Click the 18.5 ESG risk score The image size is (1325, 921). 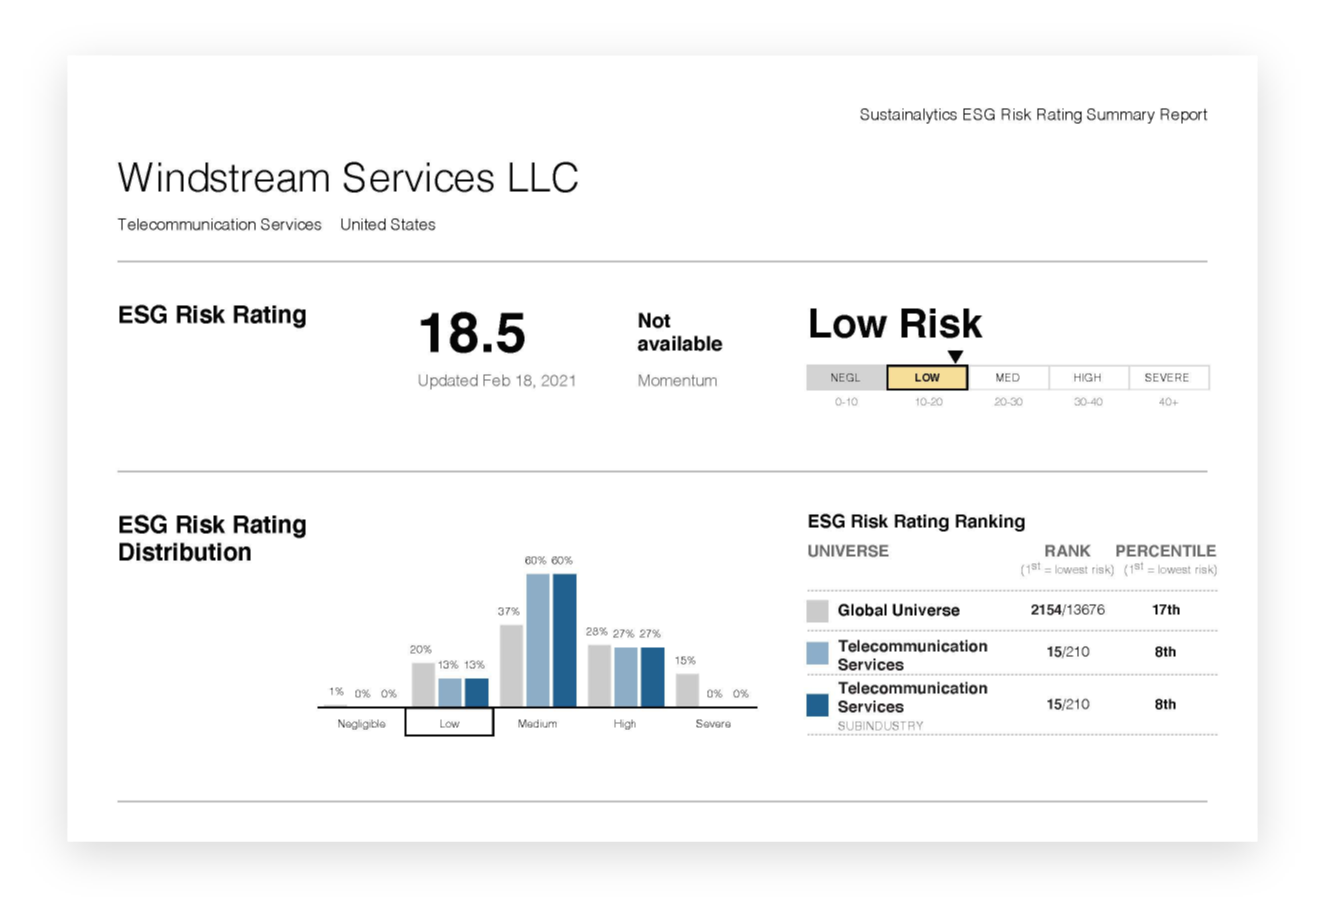tap(472, 334)
